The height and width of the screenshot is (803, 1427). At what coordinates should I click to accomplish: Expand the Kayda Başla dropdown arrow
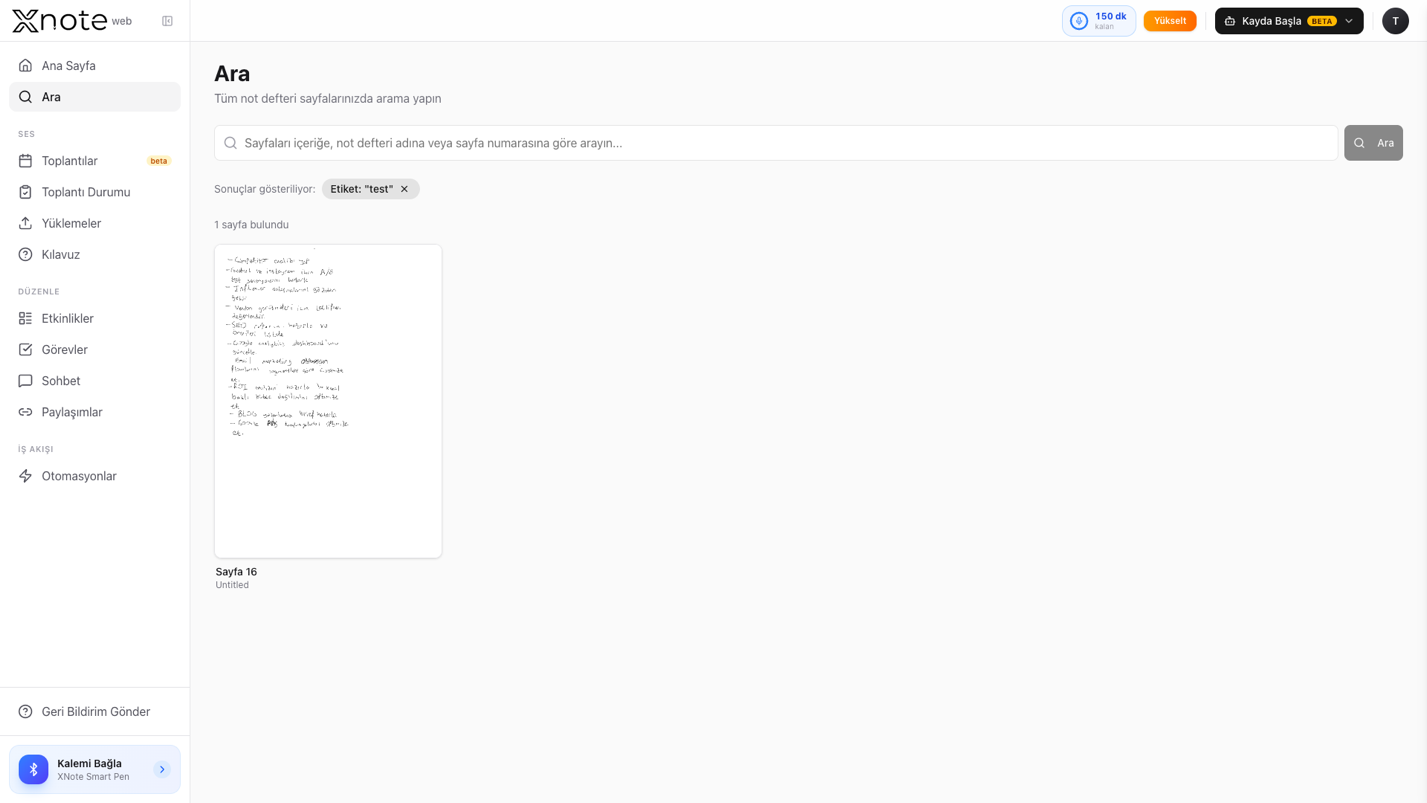click(x=1349, y=21)
